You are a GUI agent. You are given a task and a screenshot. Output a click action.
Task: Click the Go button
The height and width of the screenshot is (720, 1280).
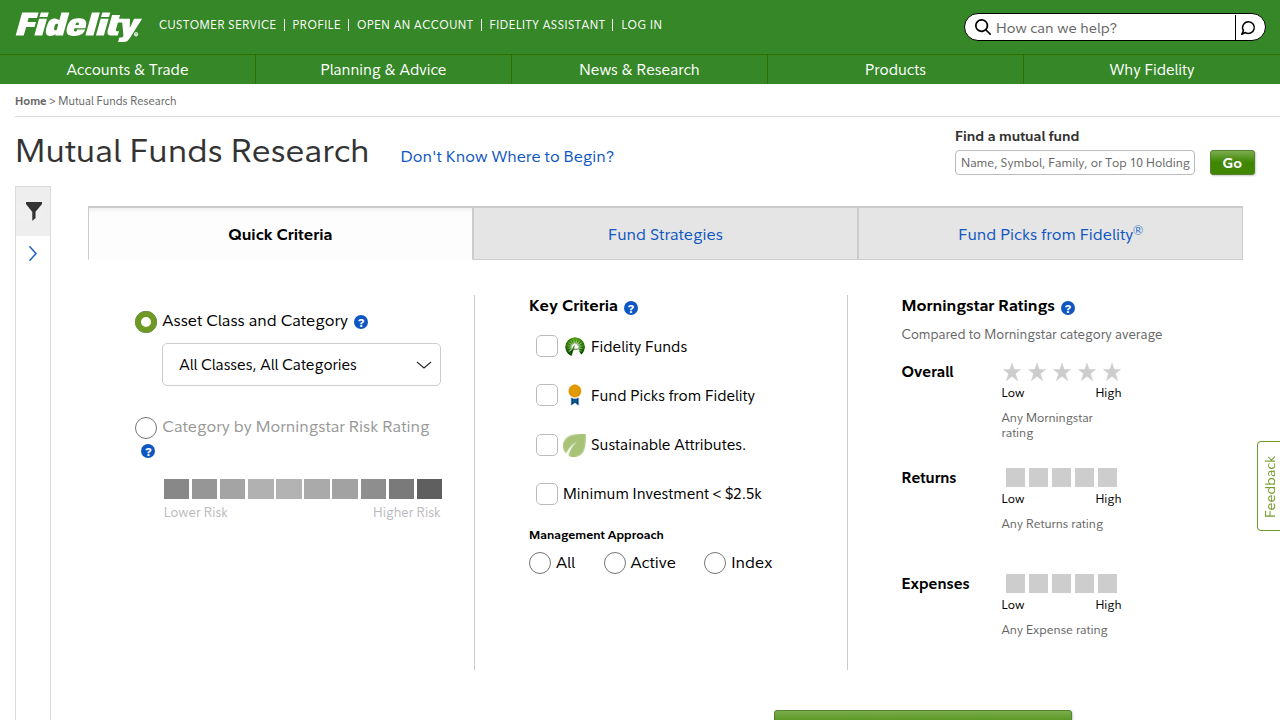pos(1232,163)
